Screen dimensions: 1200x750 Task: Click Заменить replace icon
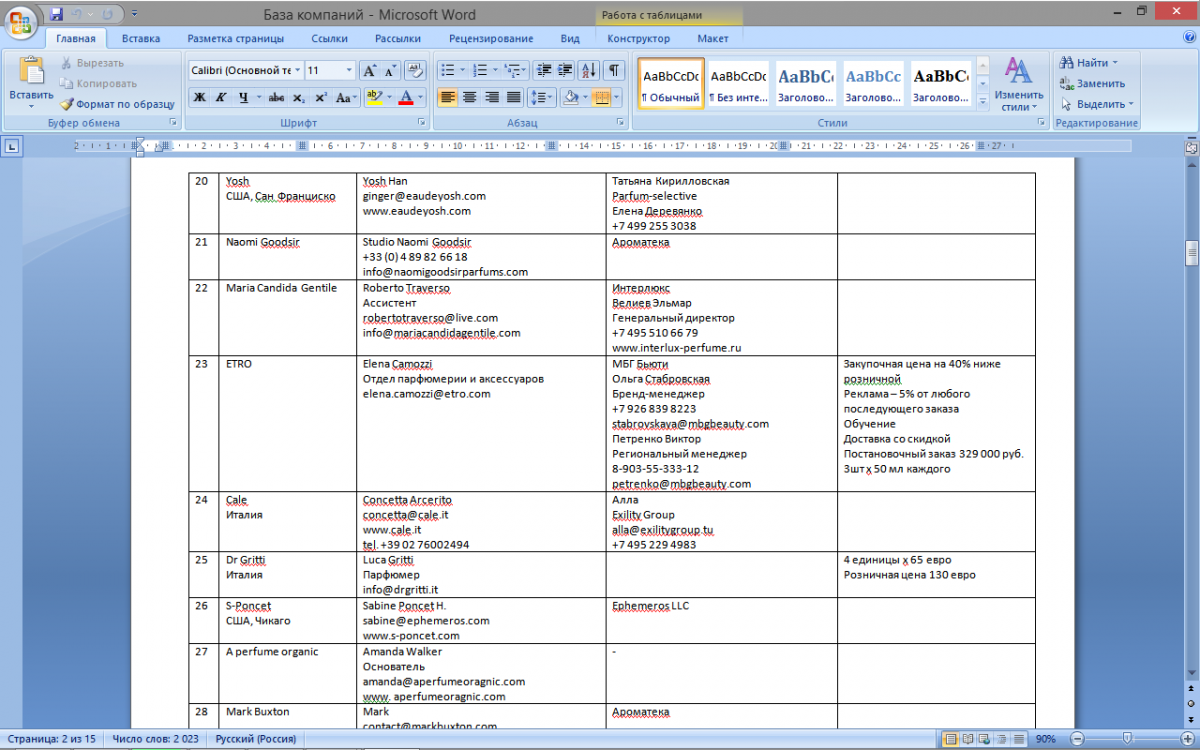click(x=1093, y=83)
